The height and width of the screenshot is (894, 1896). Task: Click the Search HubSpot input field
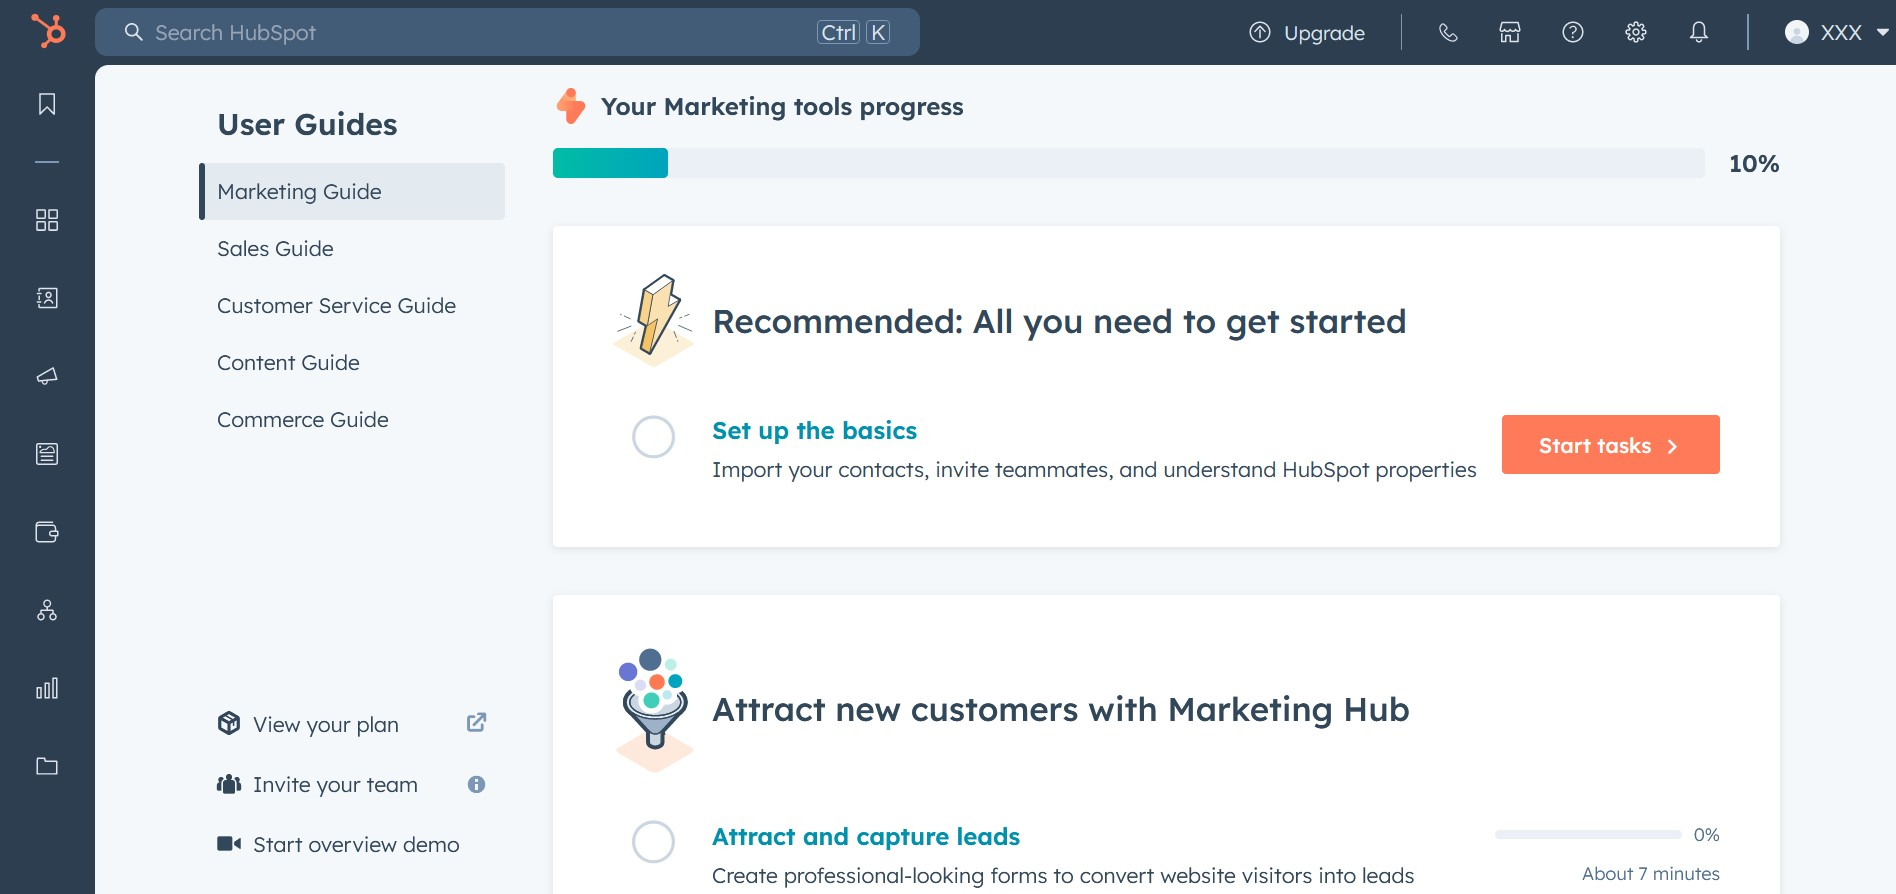pyautogui.click(x=507, y=33)
